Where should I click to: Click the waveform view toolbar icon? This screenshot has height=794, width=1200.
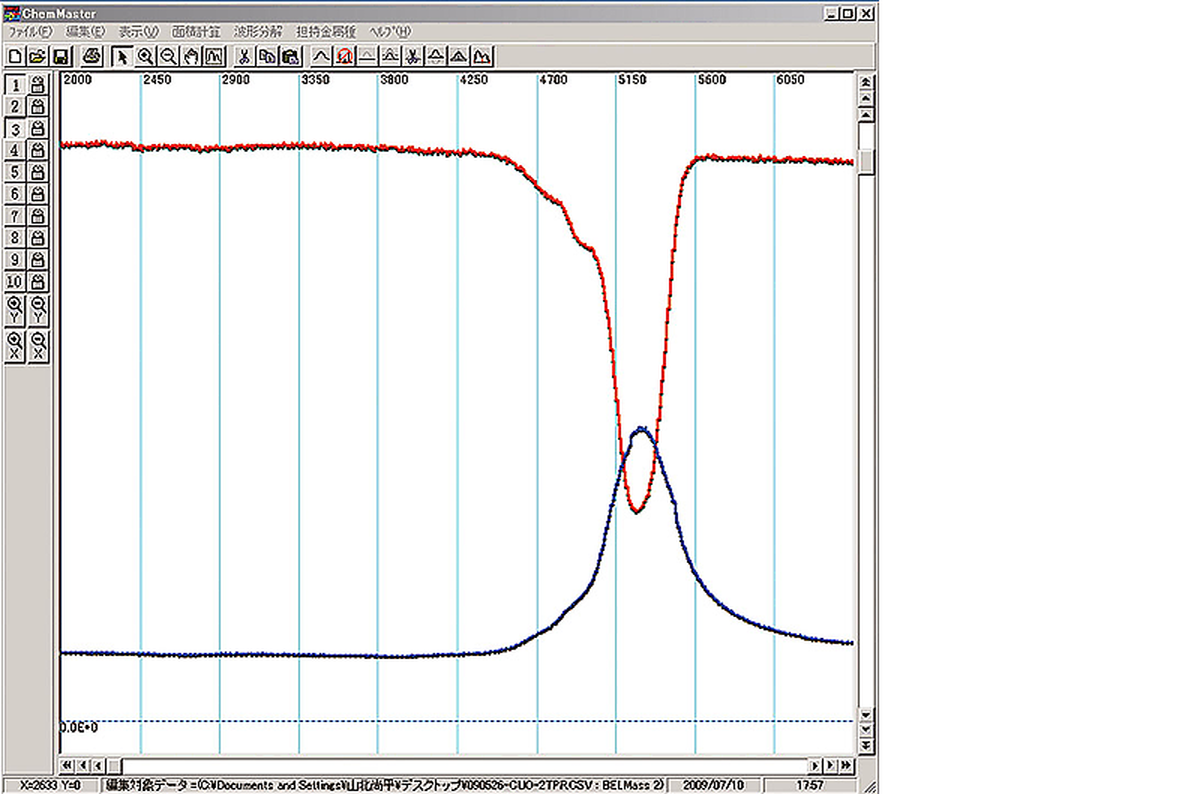pos(214,56)
